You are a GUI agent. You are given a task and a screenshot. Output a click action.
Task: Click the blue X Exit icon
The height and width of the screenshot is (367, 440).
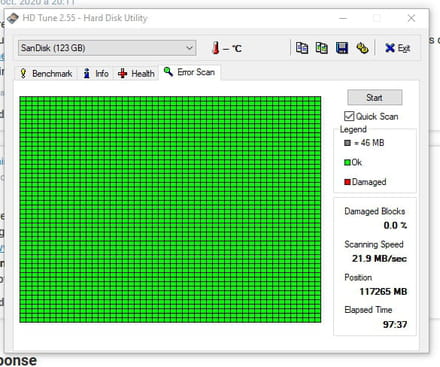pos(390,48)
